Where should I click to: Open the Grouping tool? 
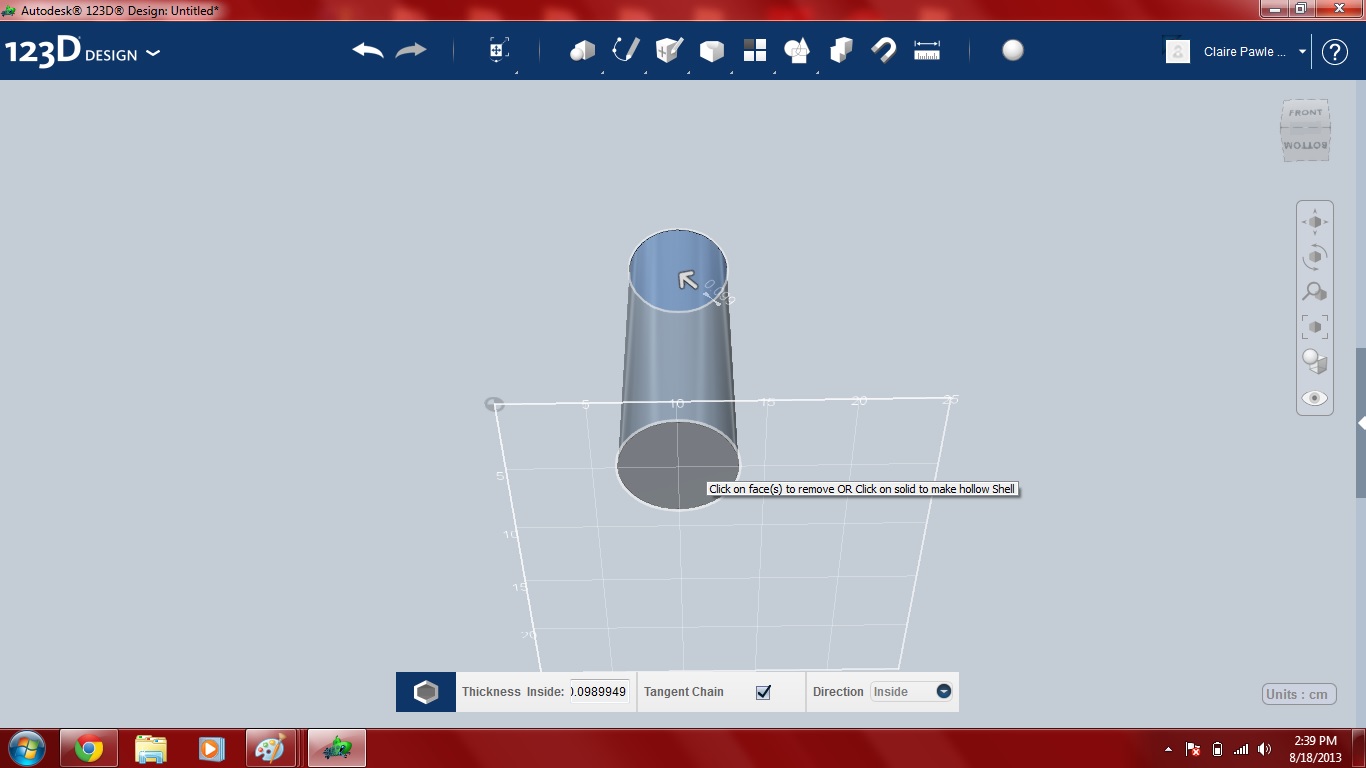(x=797, y=50)
